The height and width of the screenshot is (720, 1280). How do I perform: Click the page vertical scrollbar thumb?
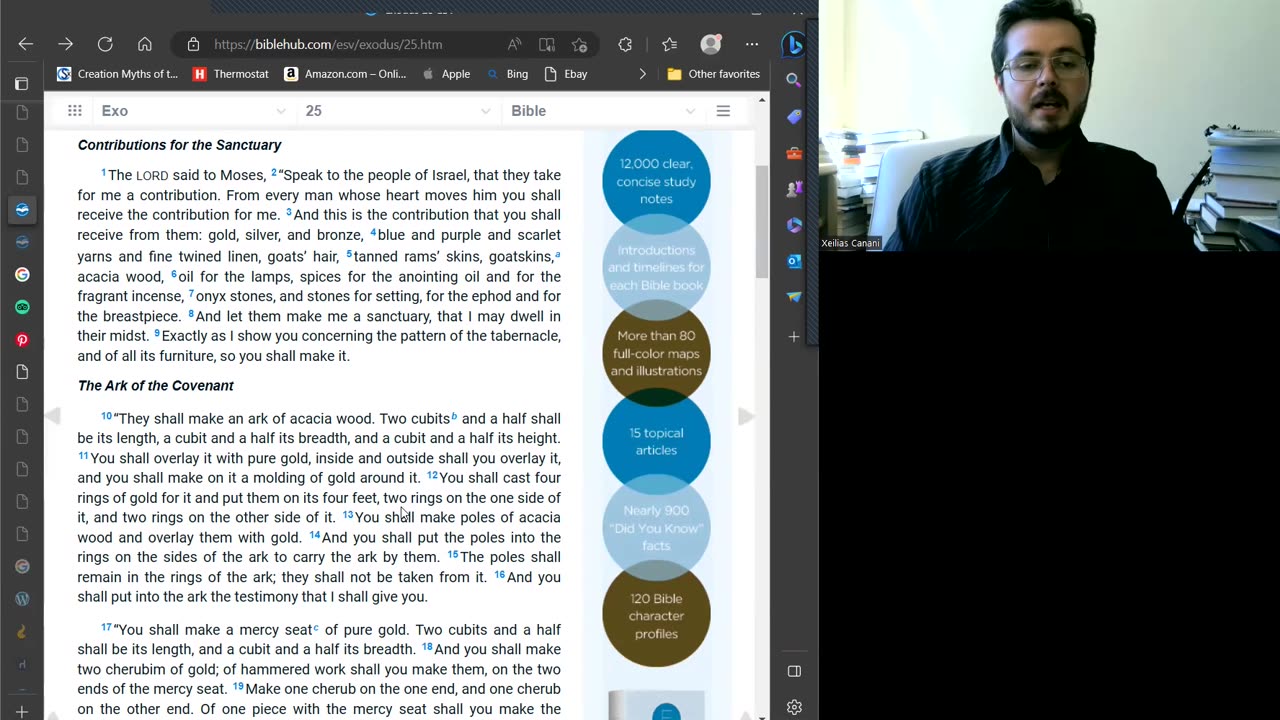coord(762,222)
